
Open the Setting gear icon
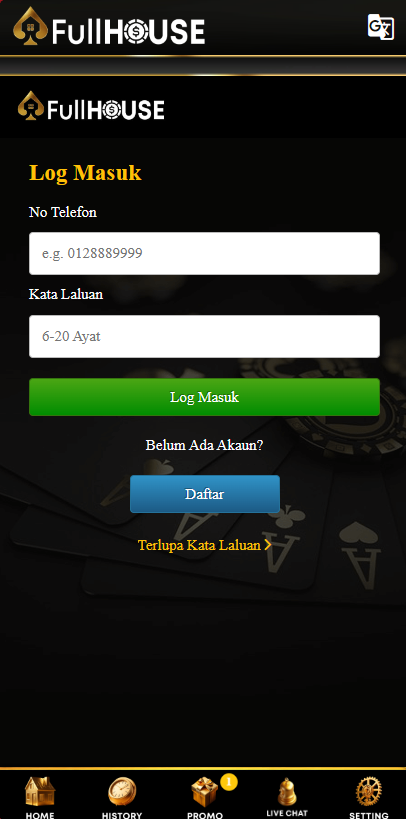coord(369,792)
